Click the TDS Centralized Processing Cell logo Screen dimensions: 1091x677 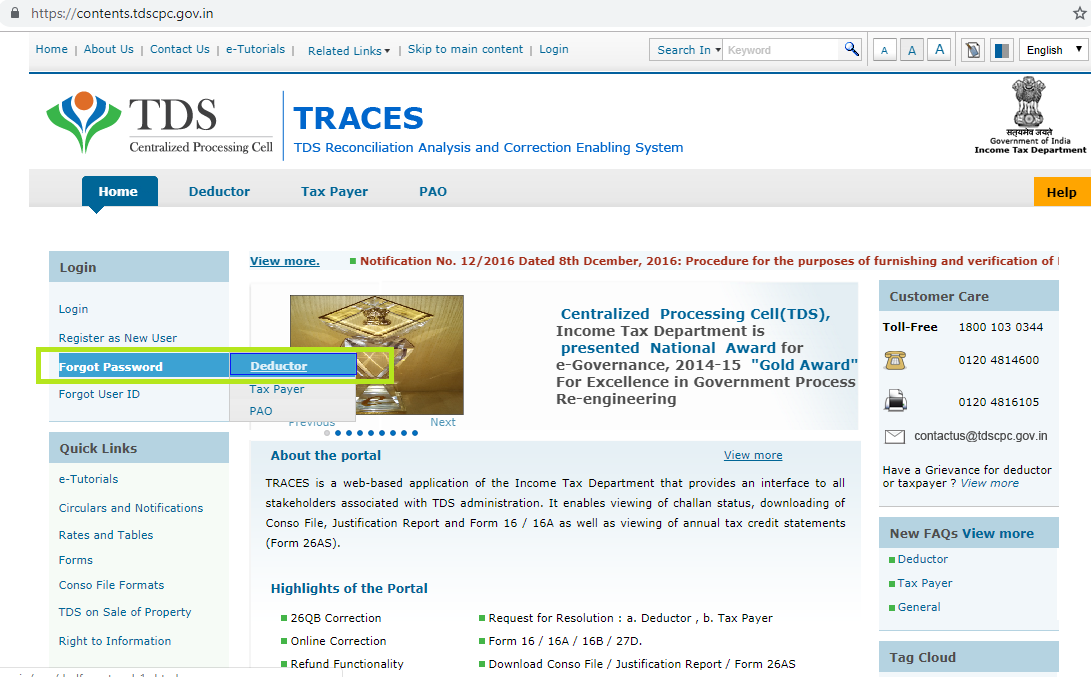point(159,122)
